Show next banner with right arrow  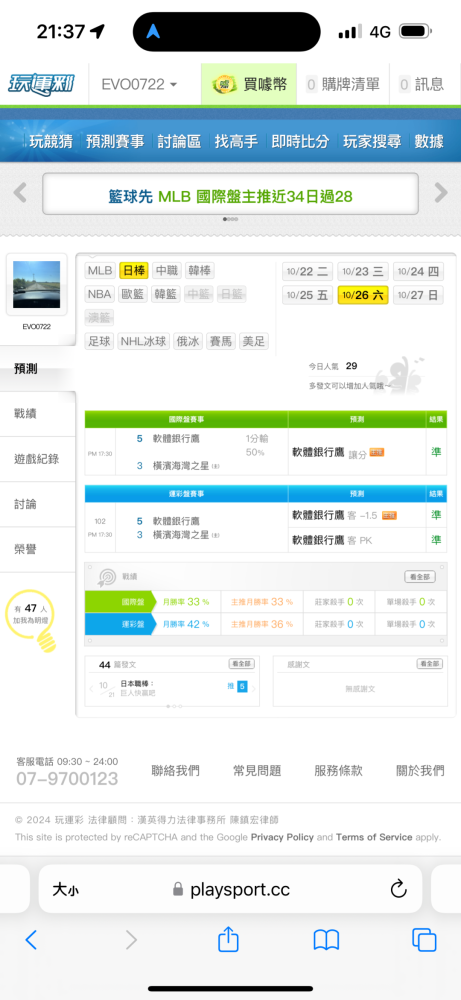pyautogui.click(x=441, y=193)
